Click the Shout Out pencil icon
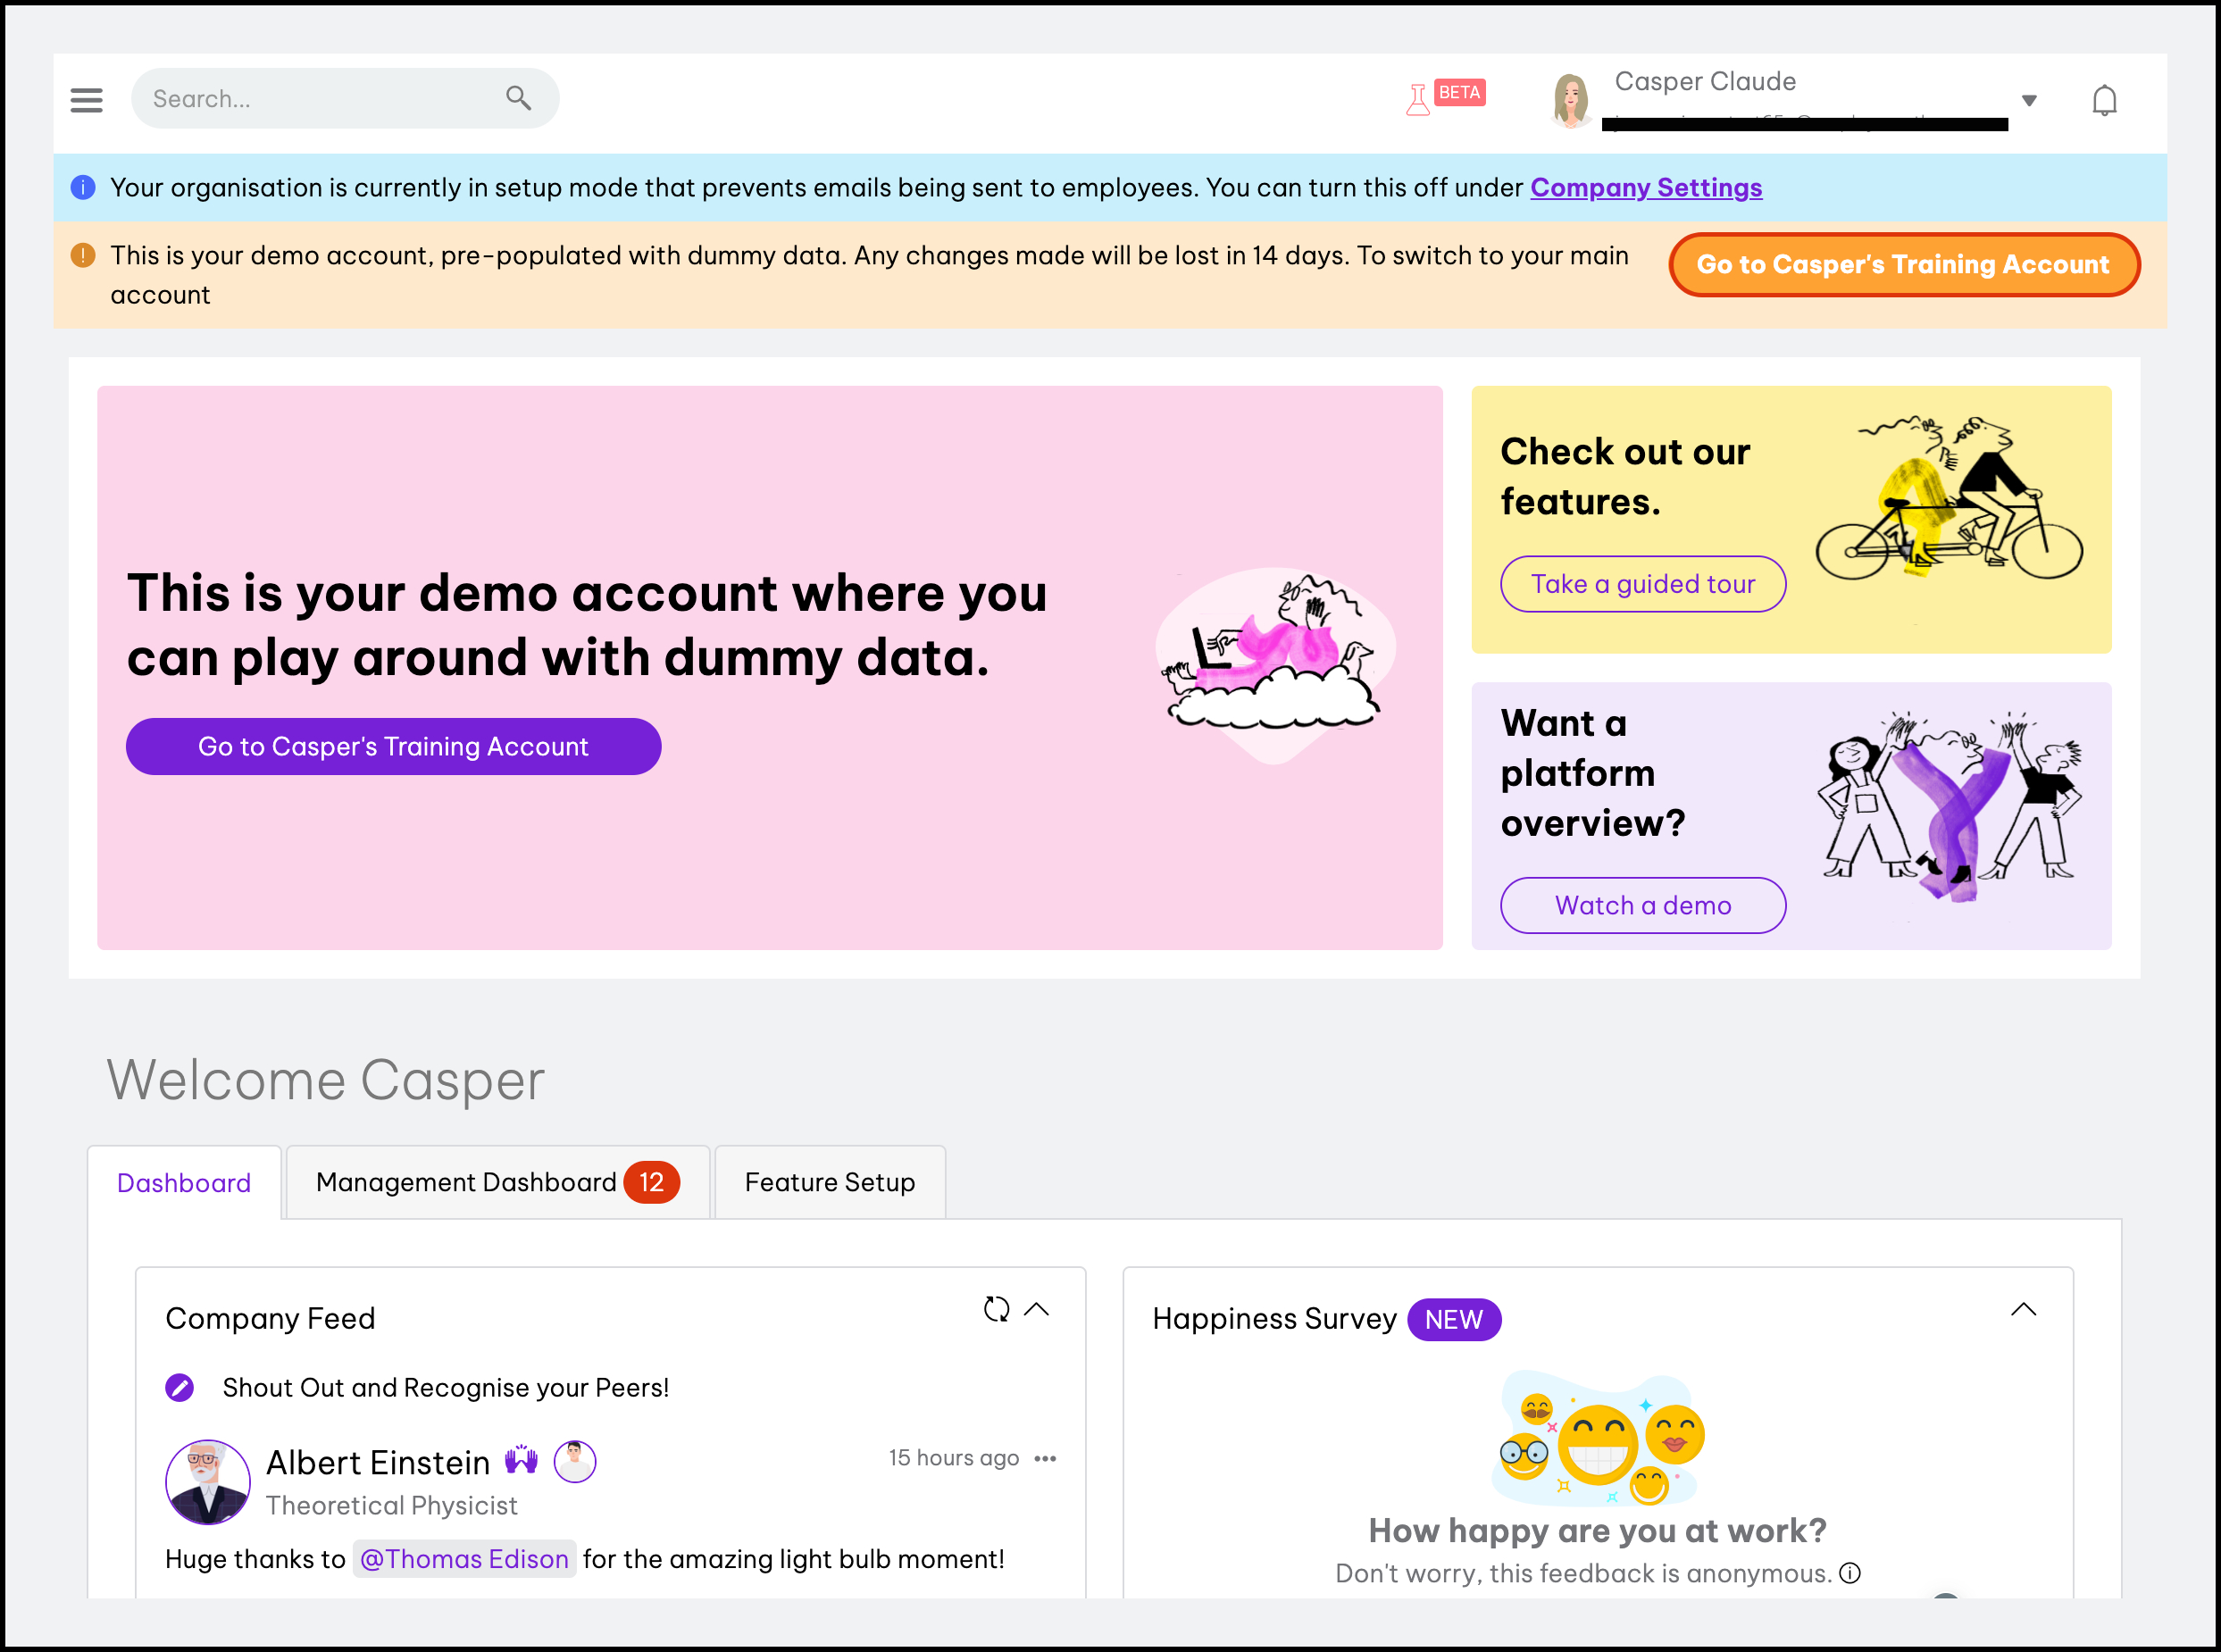This screenshot has height=1652, width=2221. pos(180,1387)
